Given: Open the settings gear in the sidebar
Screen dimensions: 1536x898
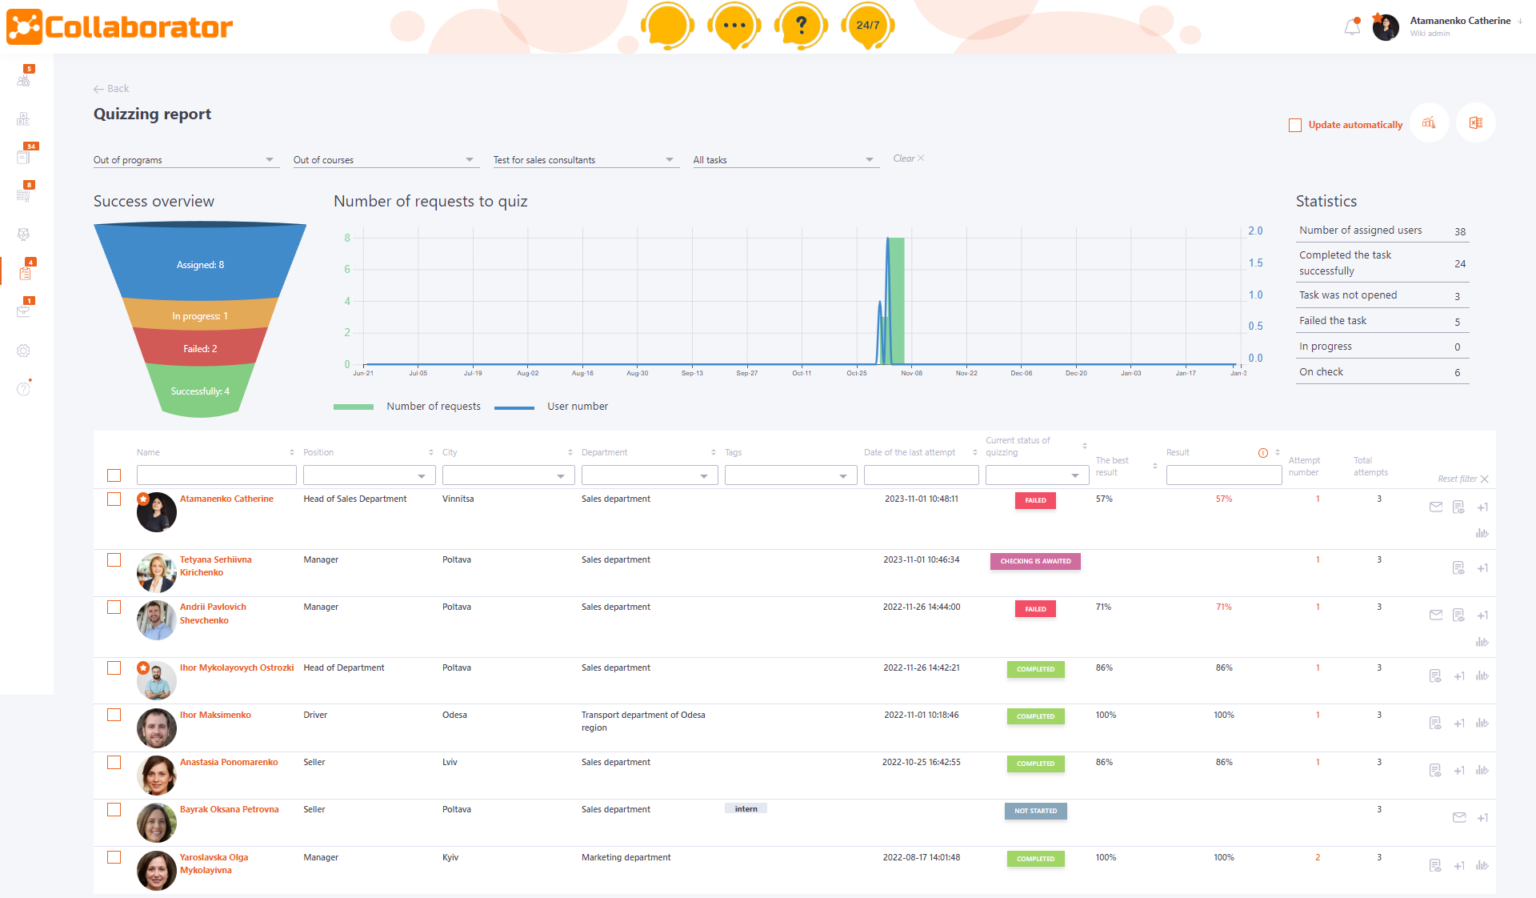Looking at the screenshot, I should pos(23,351).
